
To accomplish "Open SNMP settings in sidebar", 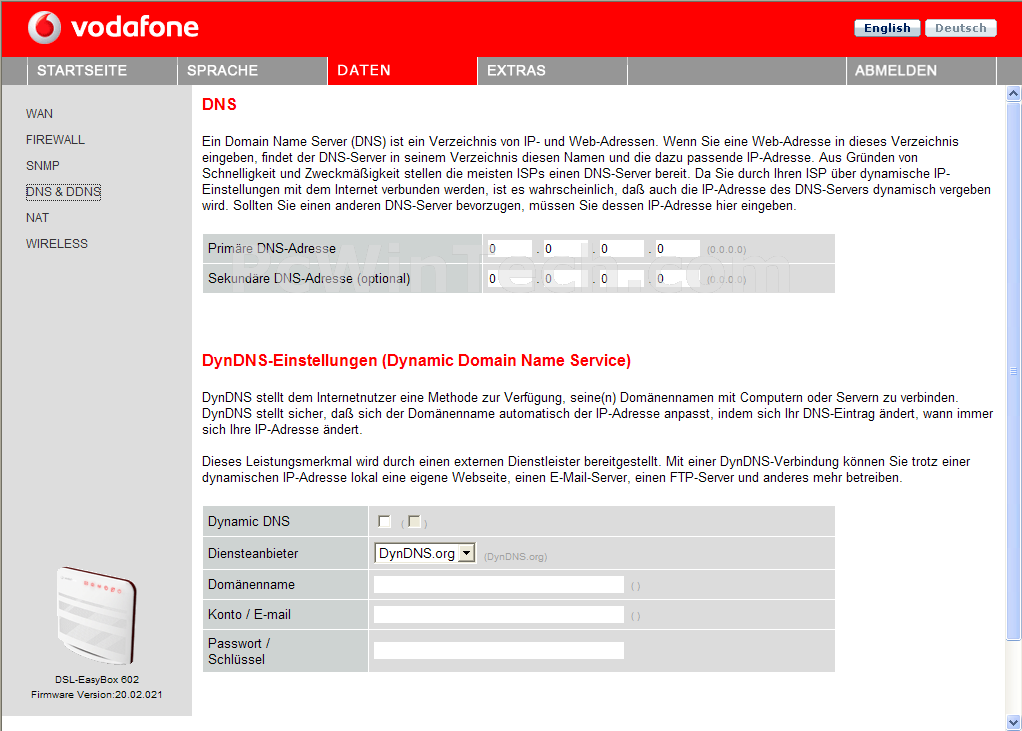I will 42,165.
